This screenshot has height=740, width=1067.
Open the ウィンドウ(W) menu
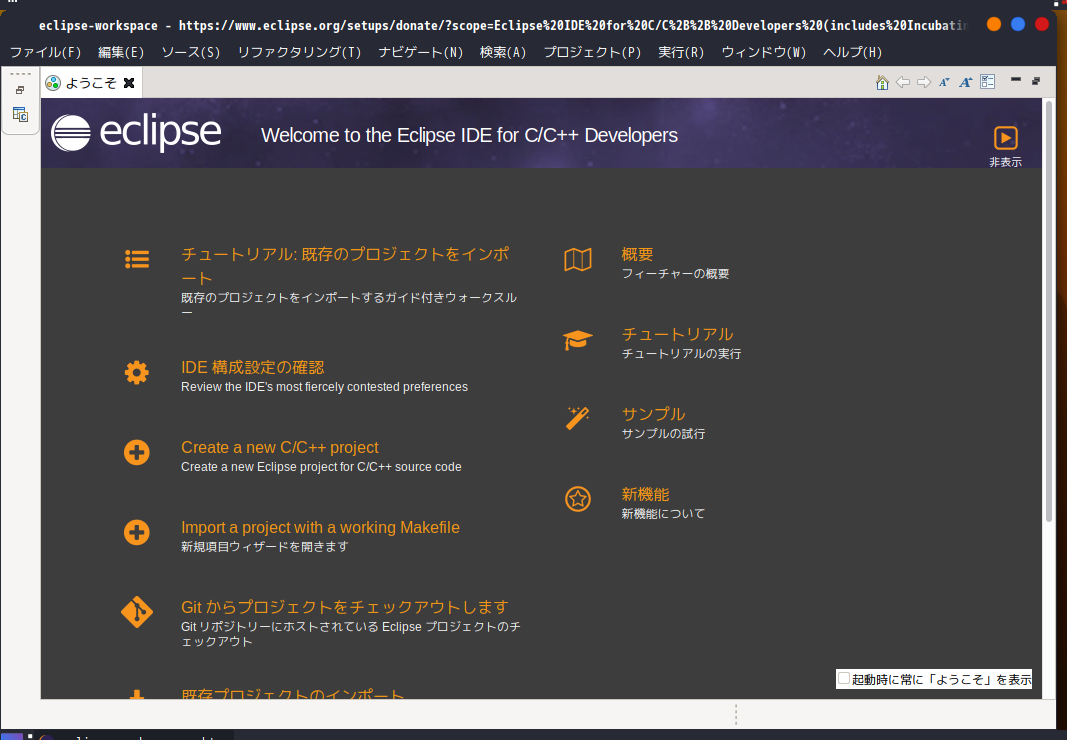point(764,52)
